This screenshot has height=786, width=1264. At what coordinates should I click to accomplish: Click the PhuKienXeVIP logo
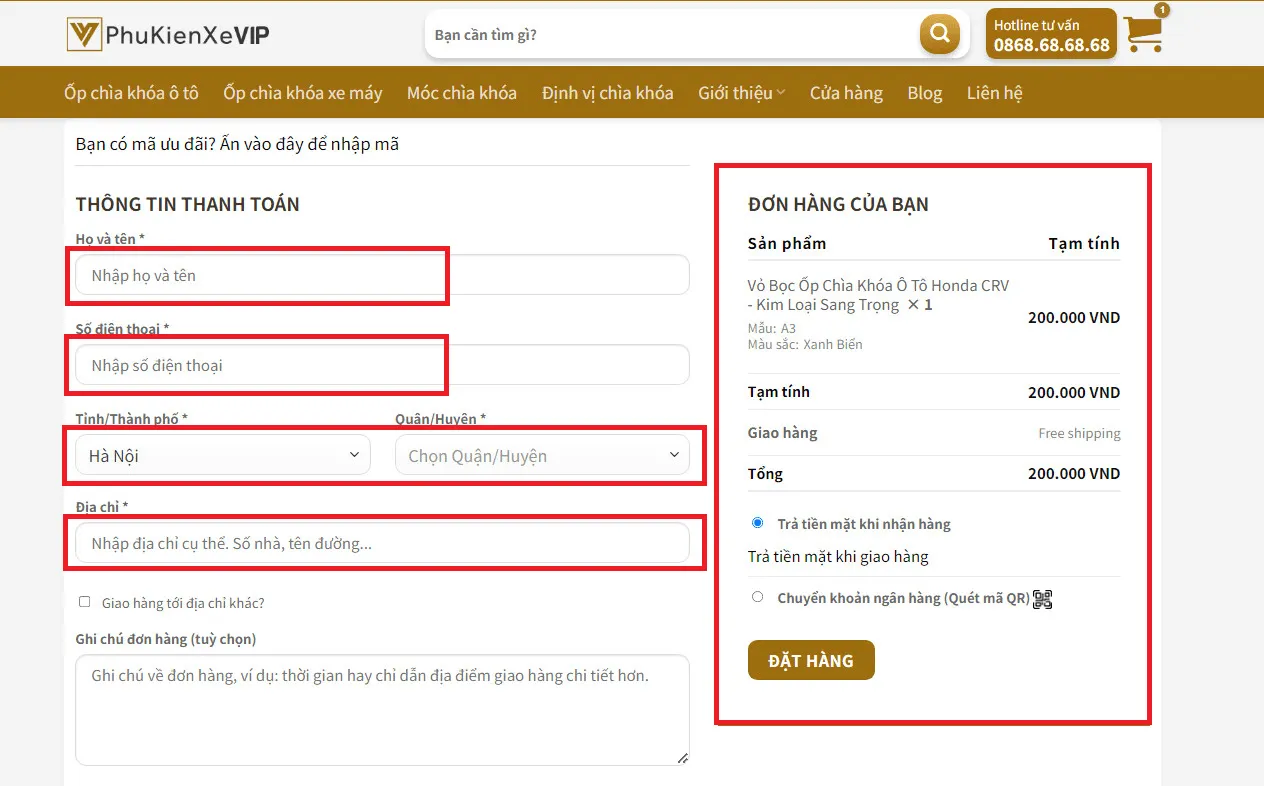168,35
